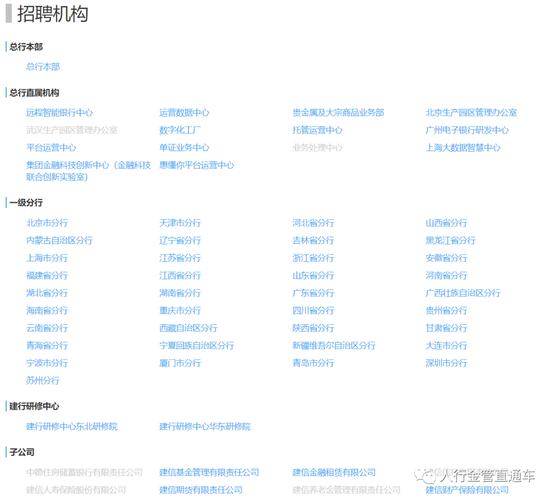
Task: Click 远程智能银行中心 link
Action: (x=59, y=112)
